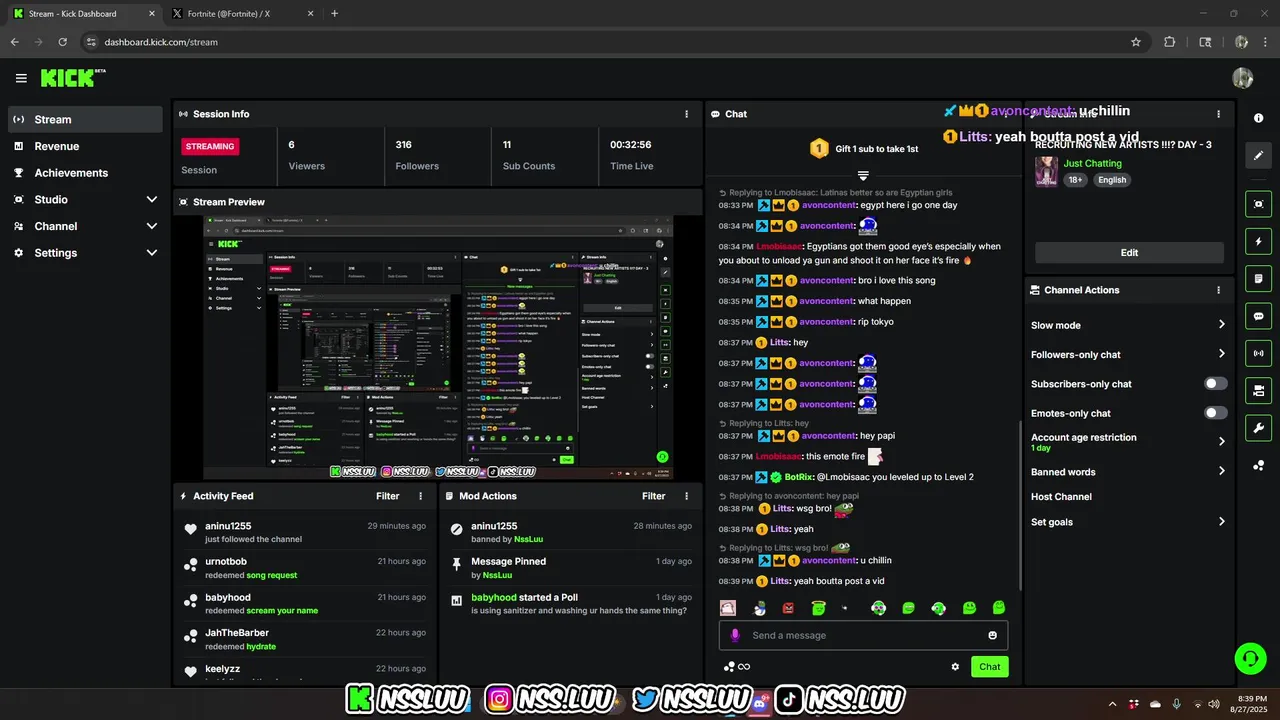The image size is (1280, 720).
Task: Click the broadcast signal icon in right sidebar
Action: pos(1258,353)
